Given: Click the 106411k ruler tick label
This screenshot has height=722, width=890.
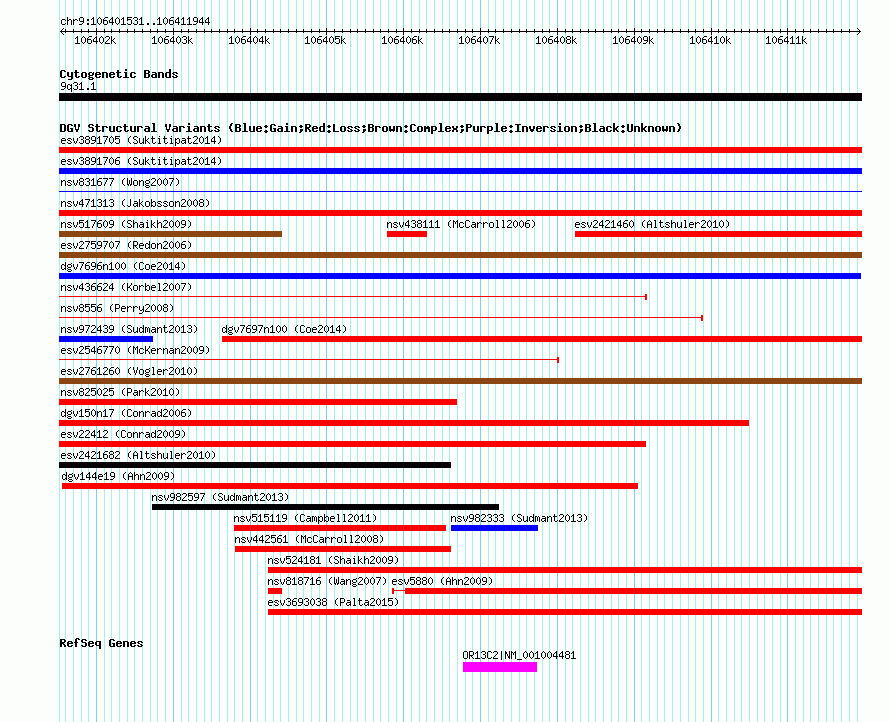Looking at the screenshot, I should pyautogui.click(x=786, y=40).
